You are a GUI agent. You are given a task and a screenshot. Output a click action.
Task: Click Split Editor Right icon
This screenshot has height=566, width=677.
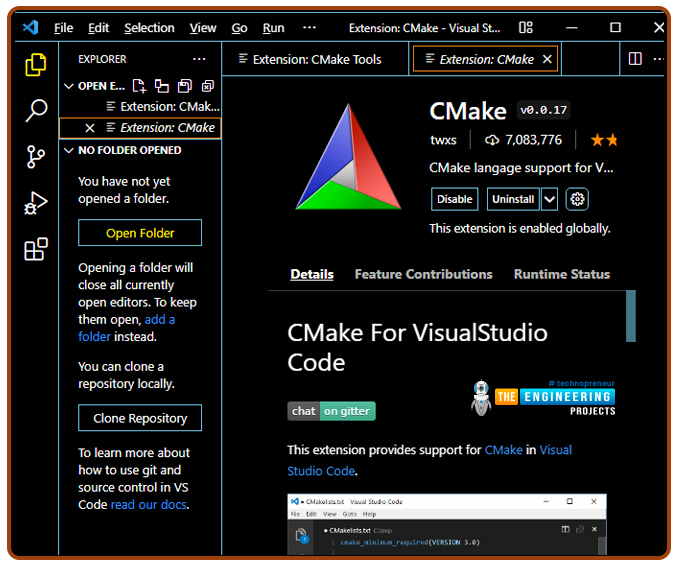pyautogui.click(x=635, y=59)
